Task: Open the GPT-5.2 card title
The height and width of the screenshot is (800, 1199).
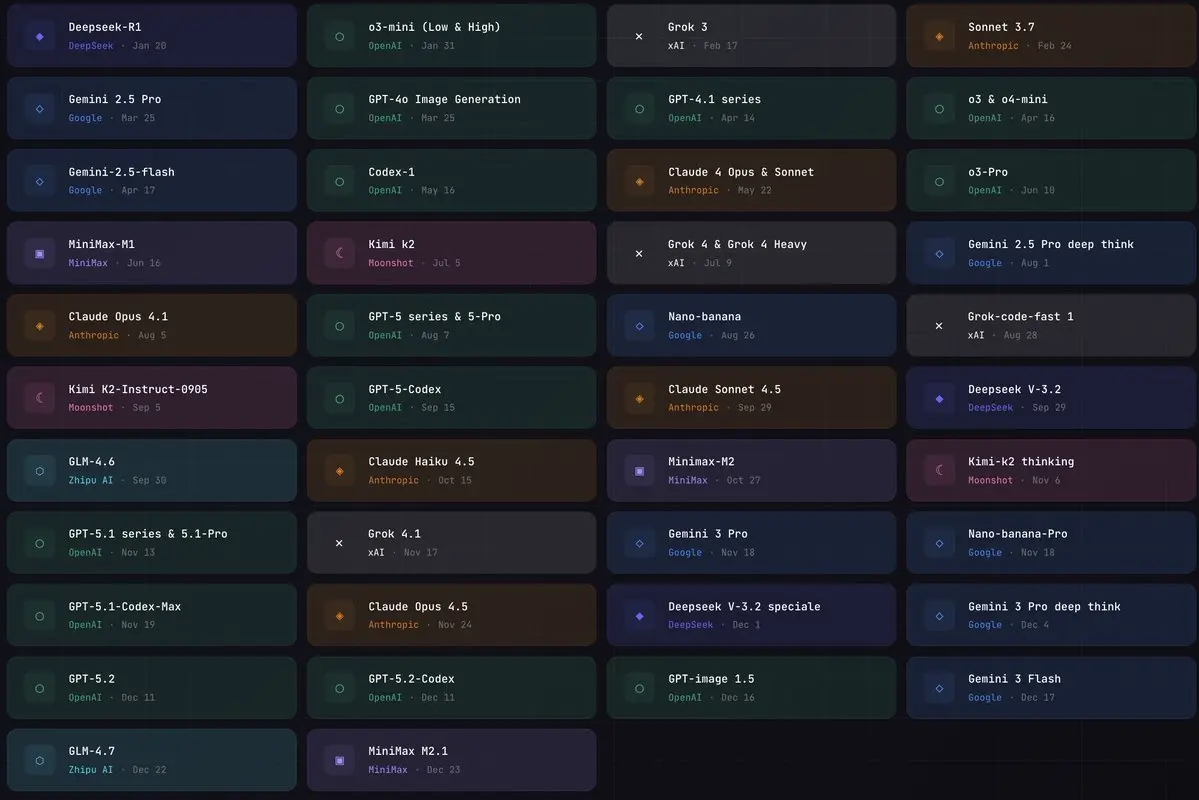Action: coord(91,679)
